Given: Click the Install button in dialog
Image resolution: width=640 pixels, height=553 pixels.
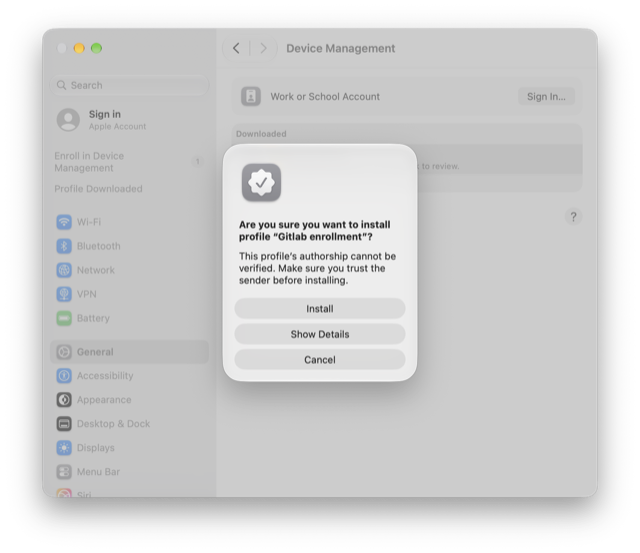Looking at the screenshot, I should pyautogui.click(x=320, y=309).
